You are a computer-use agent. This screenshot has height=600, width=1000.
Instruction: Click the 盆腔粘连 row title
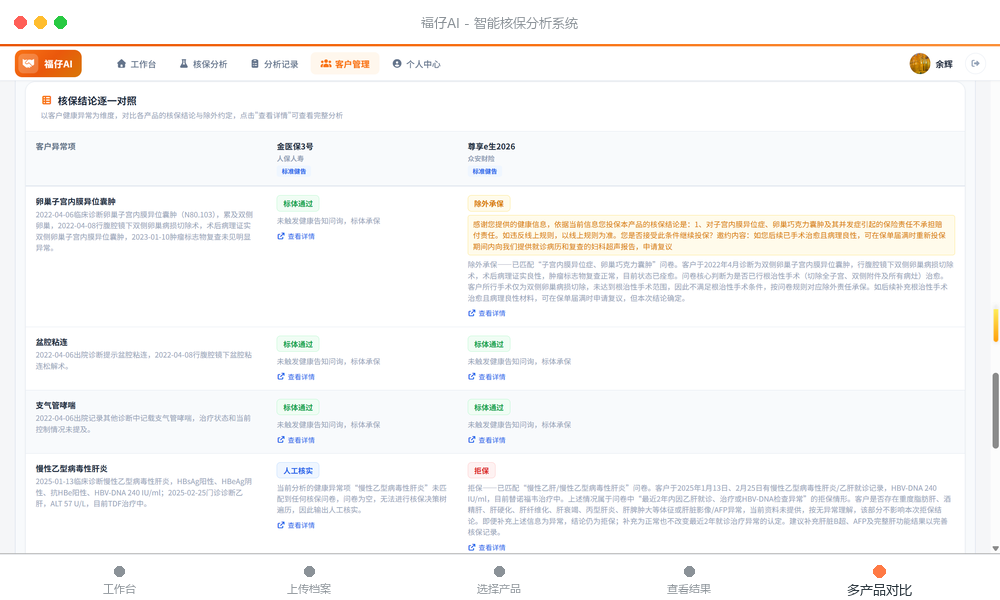[52, 342]
